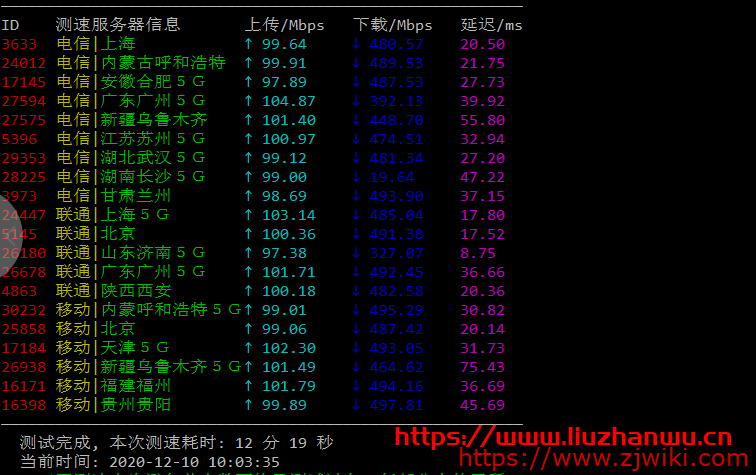
Task: Click the download arrow beside 19.64
Action: tap(356, 177)
